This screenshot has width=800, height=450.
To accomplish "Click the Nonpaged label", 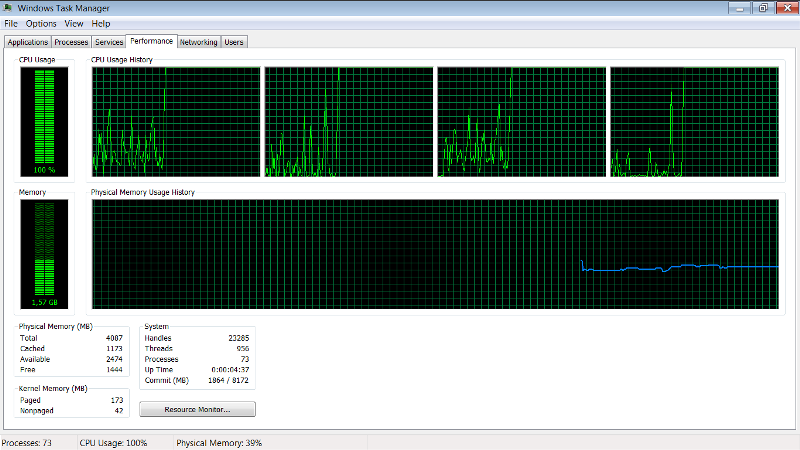I will click(x=37, y=410).
